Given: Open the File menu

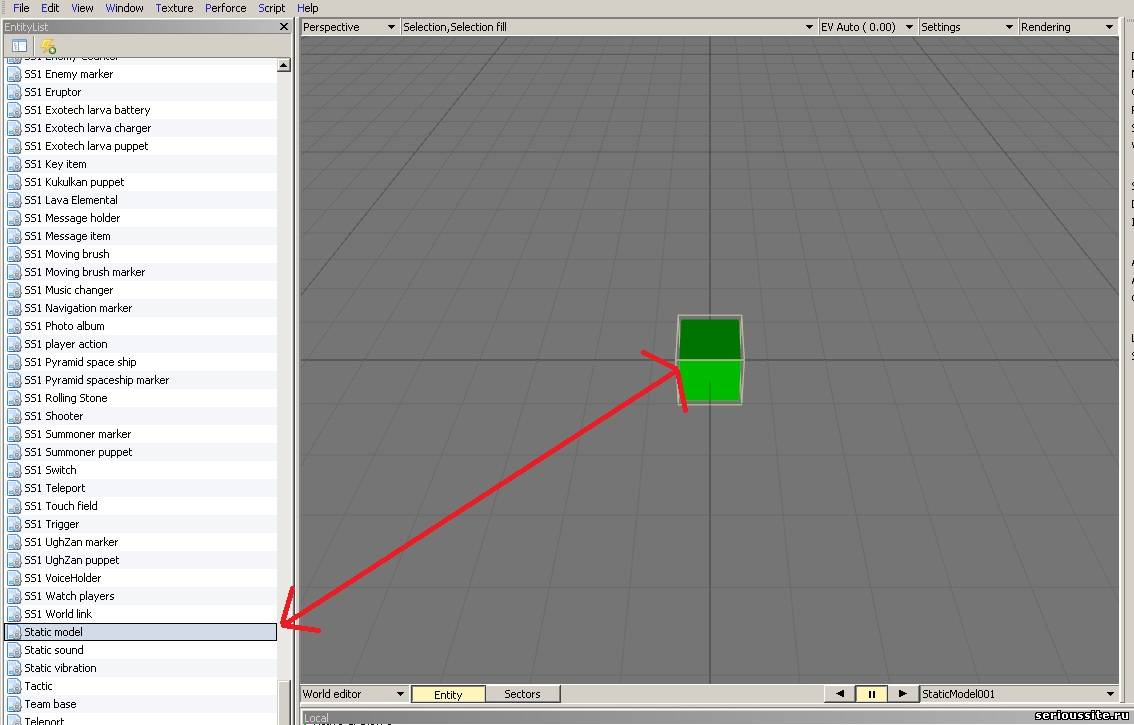Looking at the screenshot, I should point(22,8).
